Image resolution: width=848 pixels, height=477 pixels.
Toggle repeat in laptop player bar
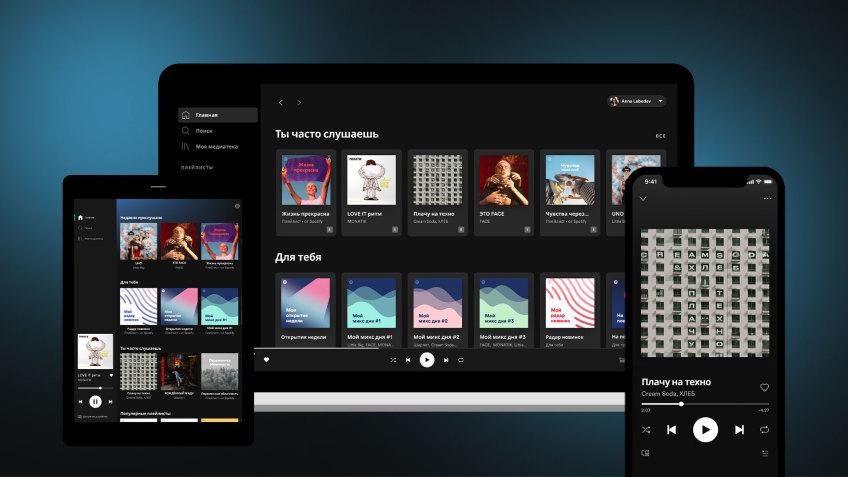[x=461, y=360]
